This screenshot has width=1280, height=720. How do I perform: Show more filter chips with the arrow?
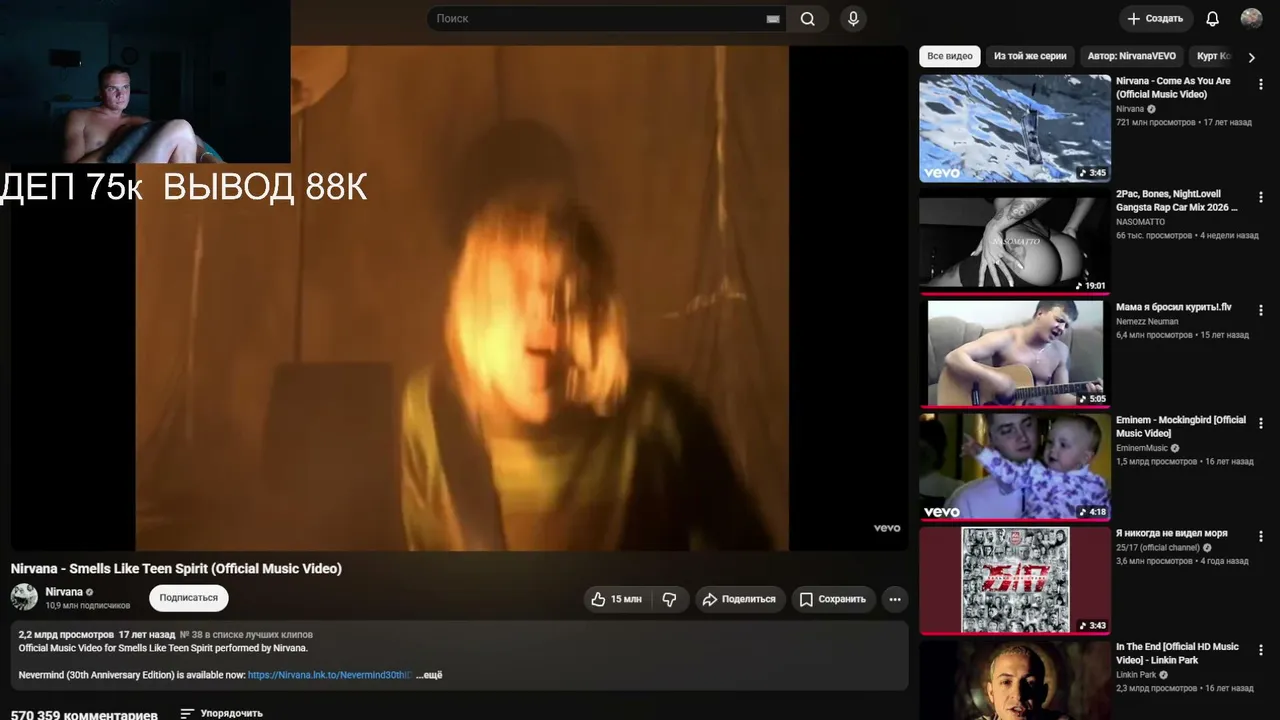tap(1251, 57)
